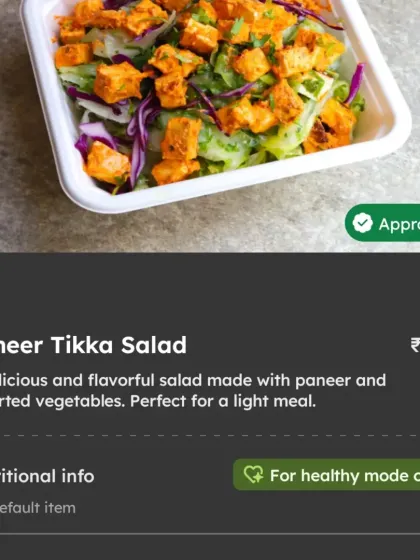The width and height of the screenshot is (420, 560).
Task: Select the word vegetables in description
Action: [80, 401]
